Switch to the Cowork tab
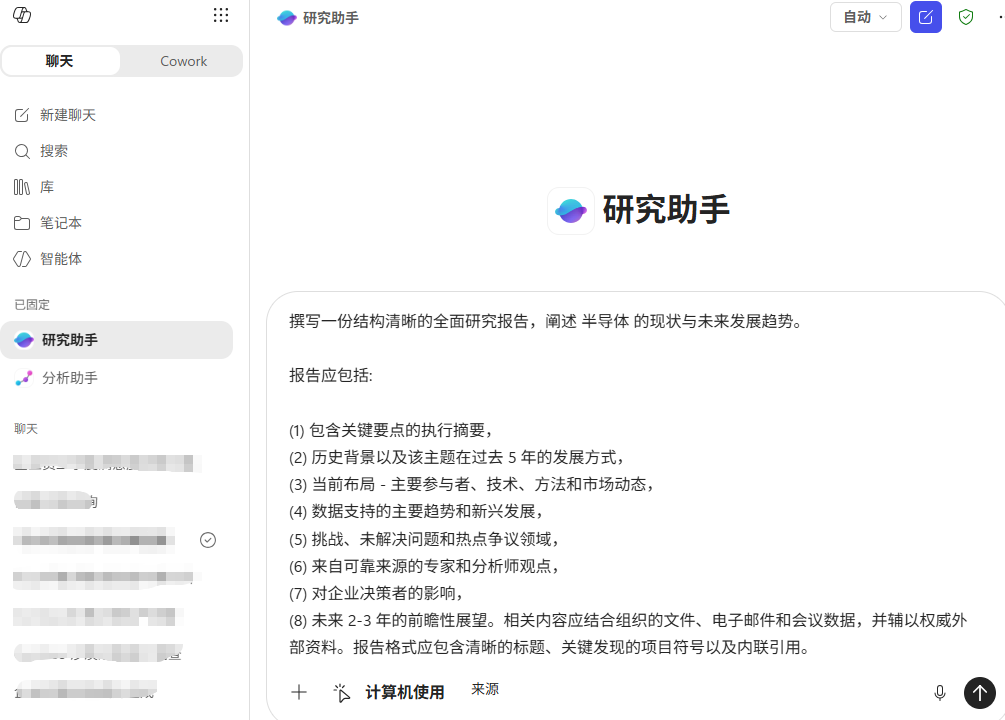The image size is (1005, 720). pyautogui.click(x=183, y=61)
